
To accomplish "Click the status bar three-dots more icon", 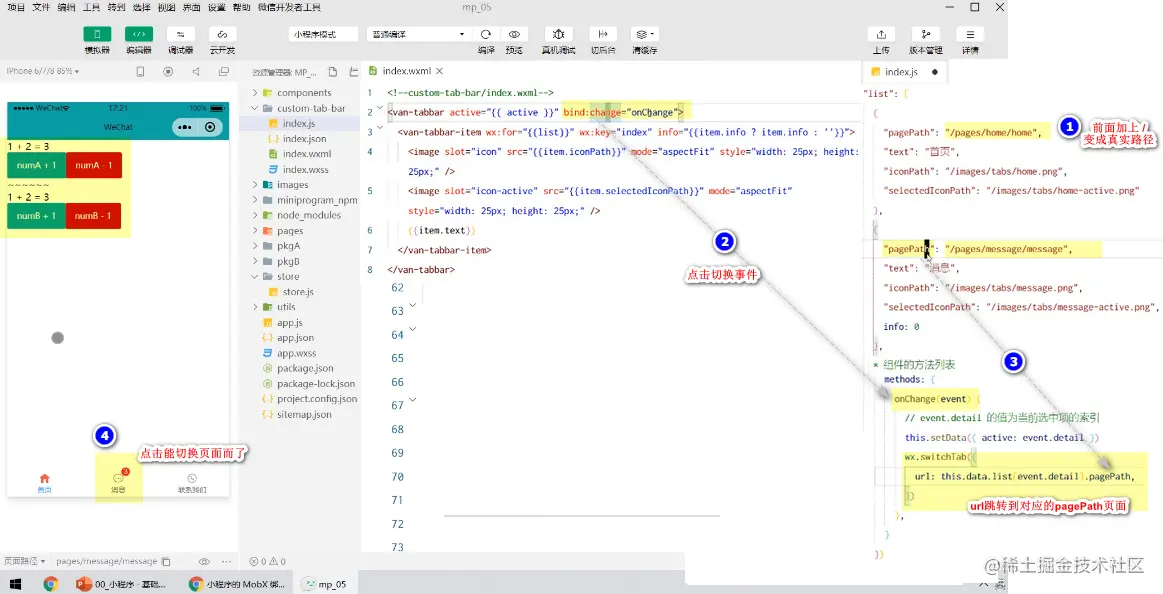I will (227, 562).
